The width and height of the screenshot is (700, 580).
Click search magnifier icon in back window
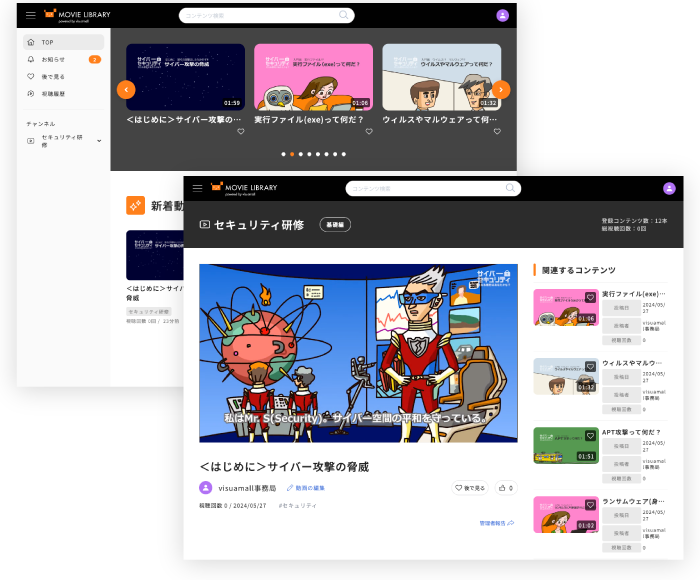[343, 15]
